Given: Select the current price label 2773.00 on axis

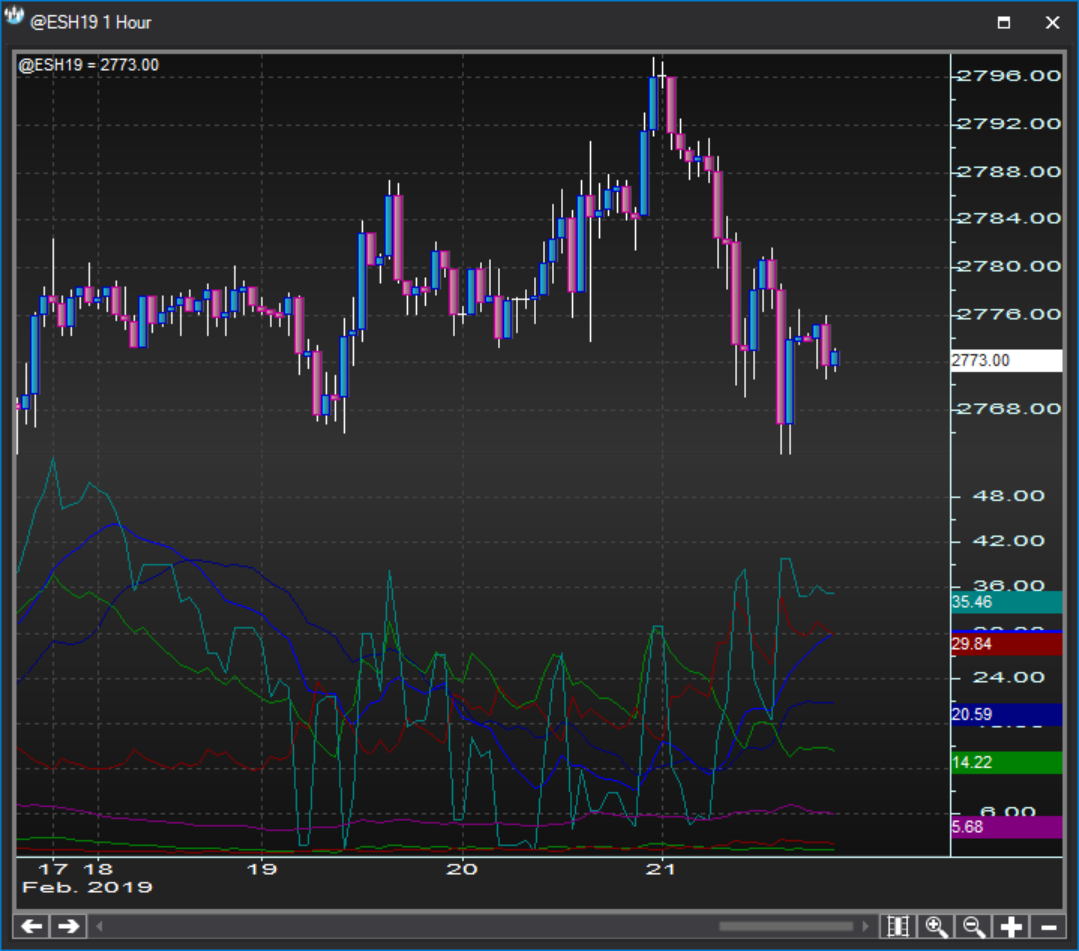Looking at the screenshot, I should (x=1006, y=361).
